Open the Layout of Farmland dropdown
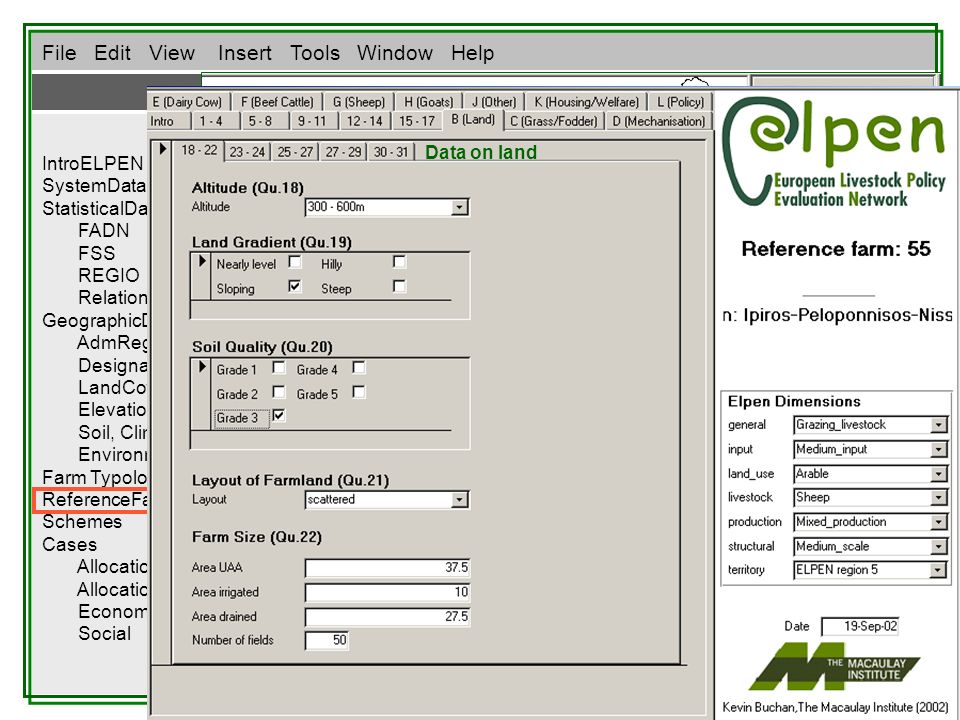 point(460,500)
